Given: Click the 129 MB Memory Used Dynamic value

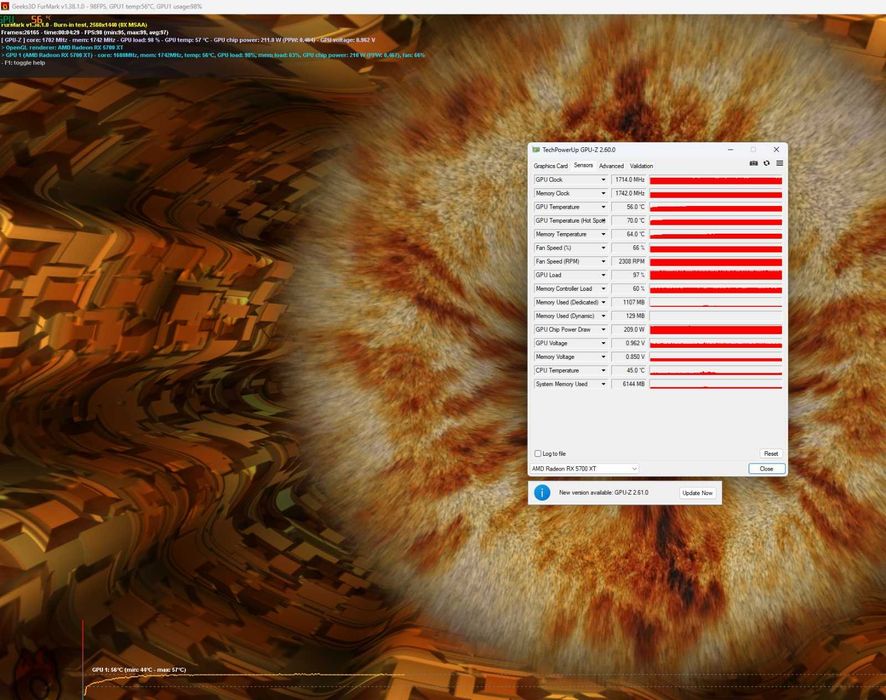Looking at the screenshot, I should (x=629, y=316).
